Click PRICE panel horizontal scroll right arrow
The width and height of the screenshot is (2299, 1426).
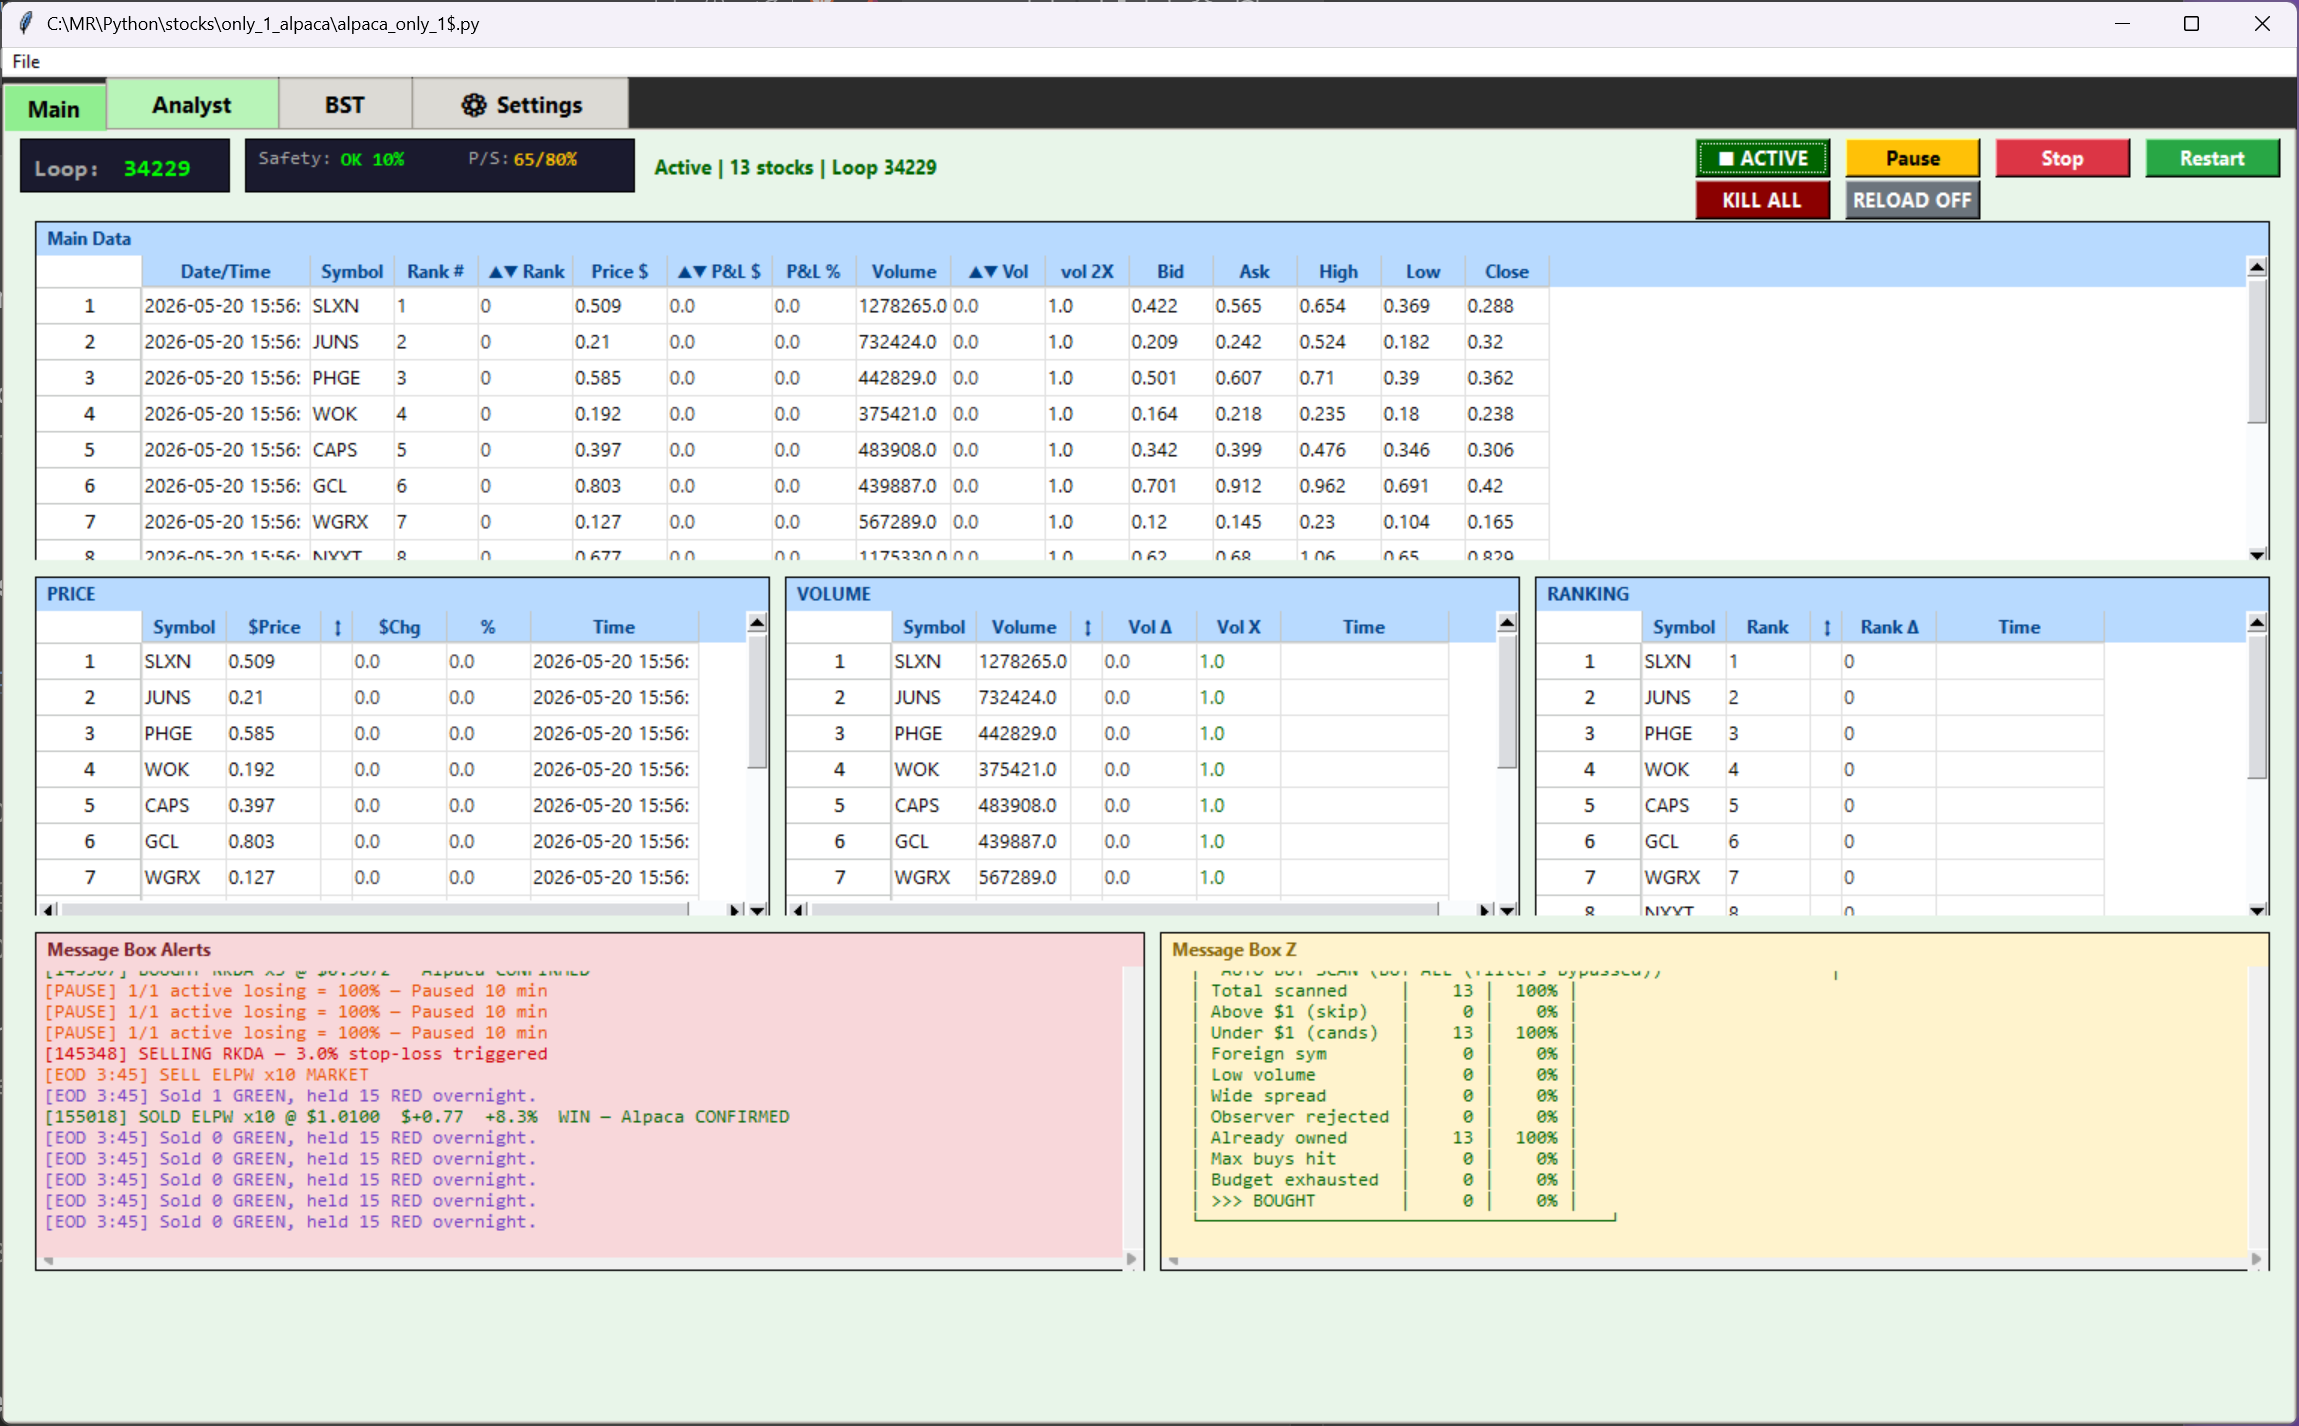coord(735,910)
